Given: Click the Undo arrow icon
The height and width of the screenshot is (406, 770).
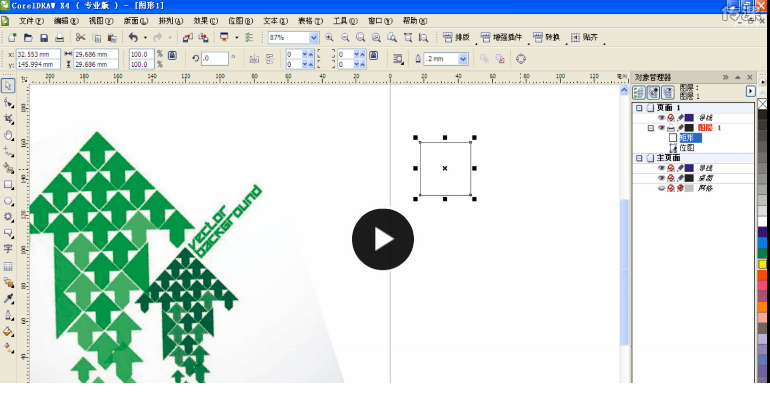Looking at the screenshot, I should 133,37.
